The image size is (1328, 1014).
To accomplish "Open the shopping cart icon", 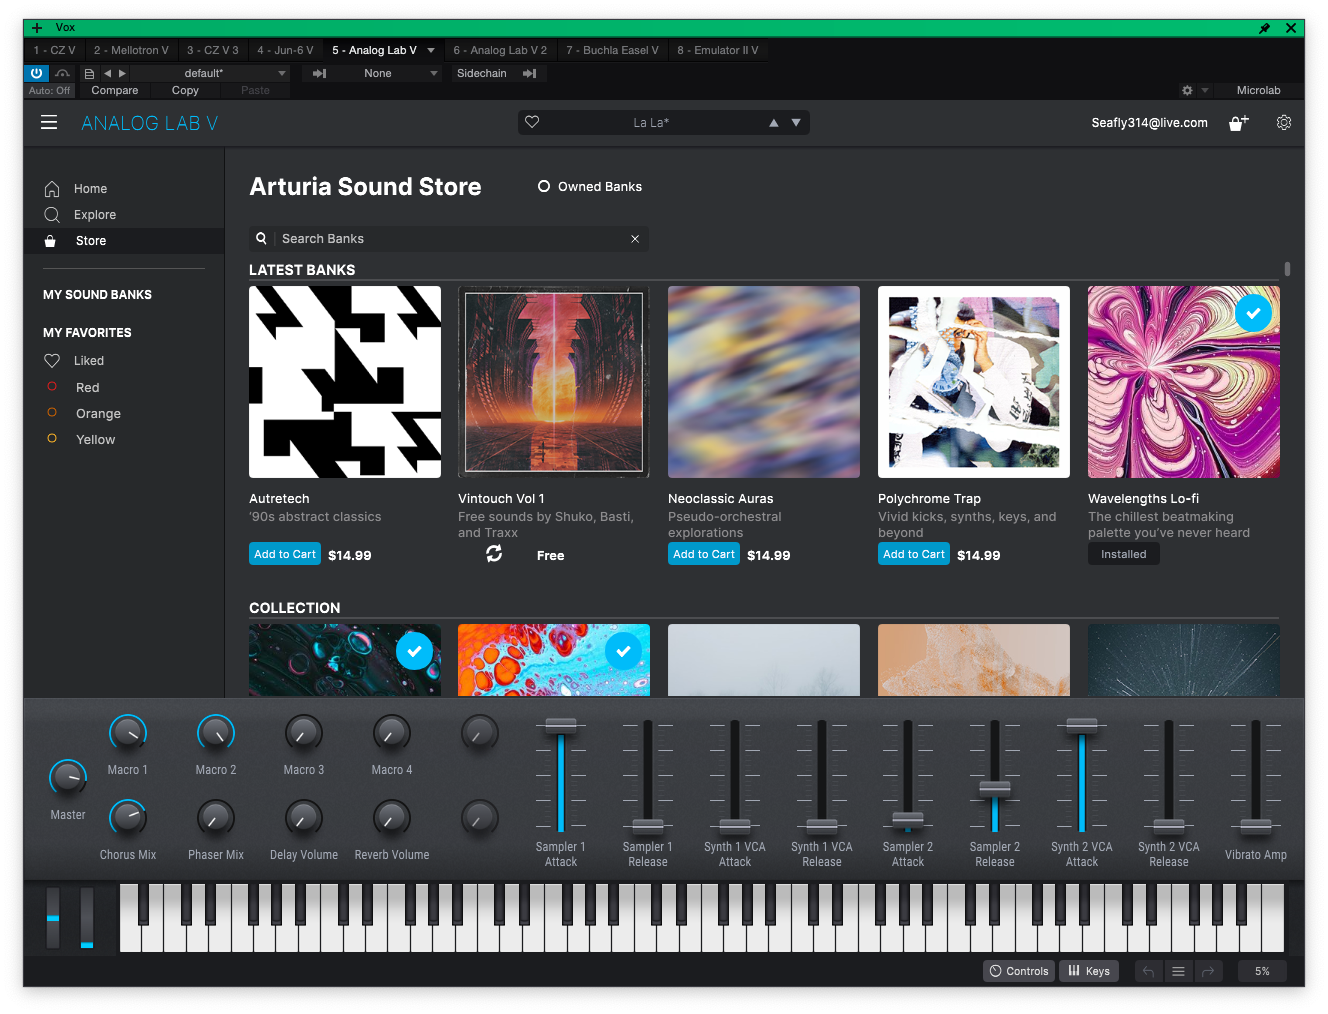I will pyautogui.click(x=1239, y=123).
